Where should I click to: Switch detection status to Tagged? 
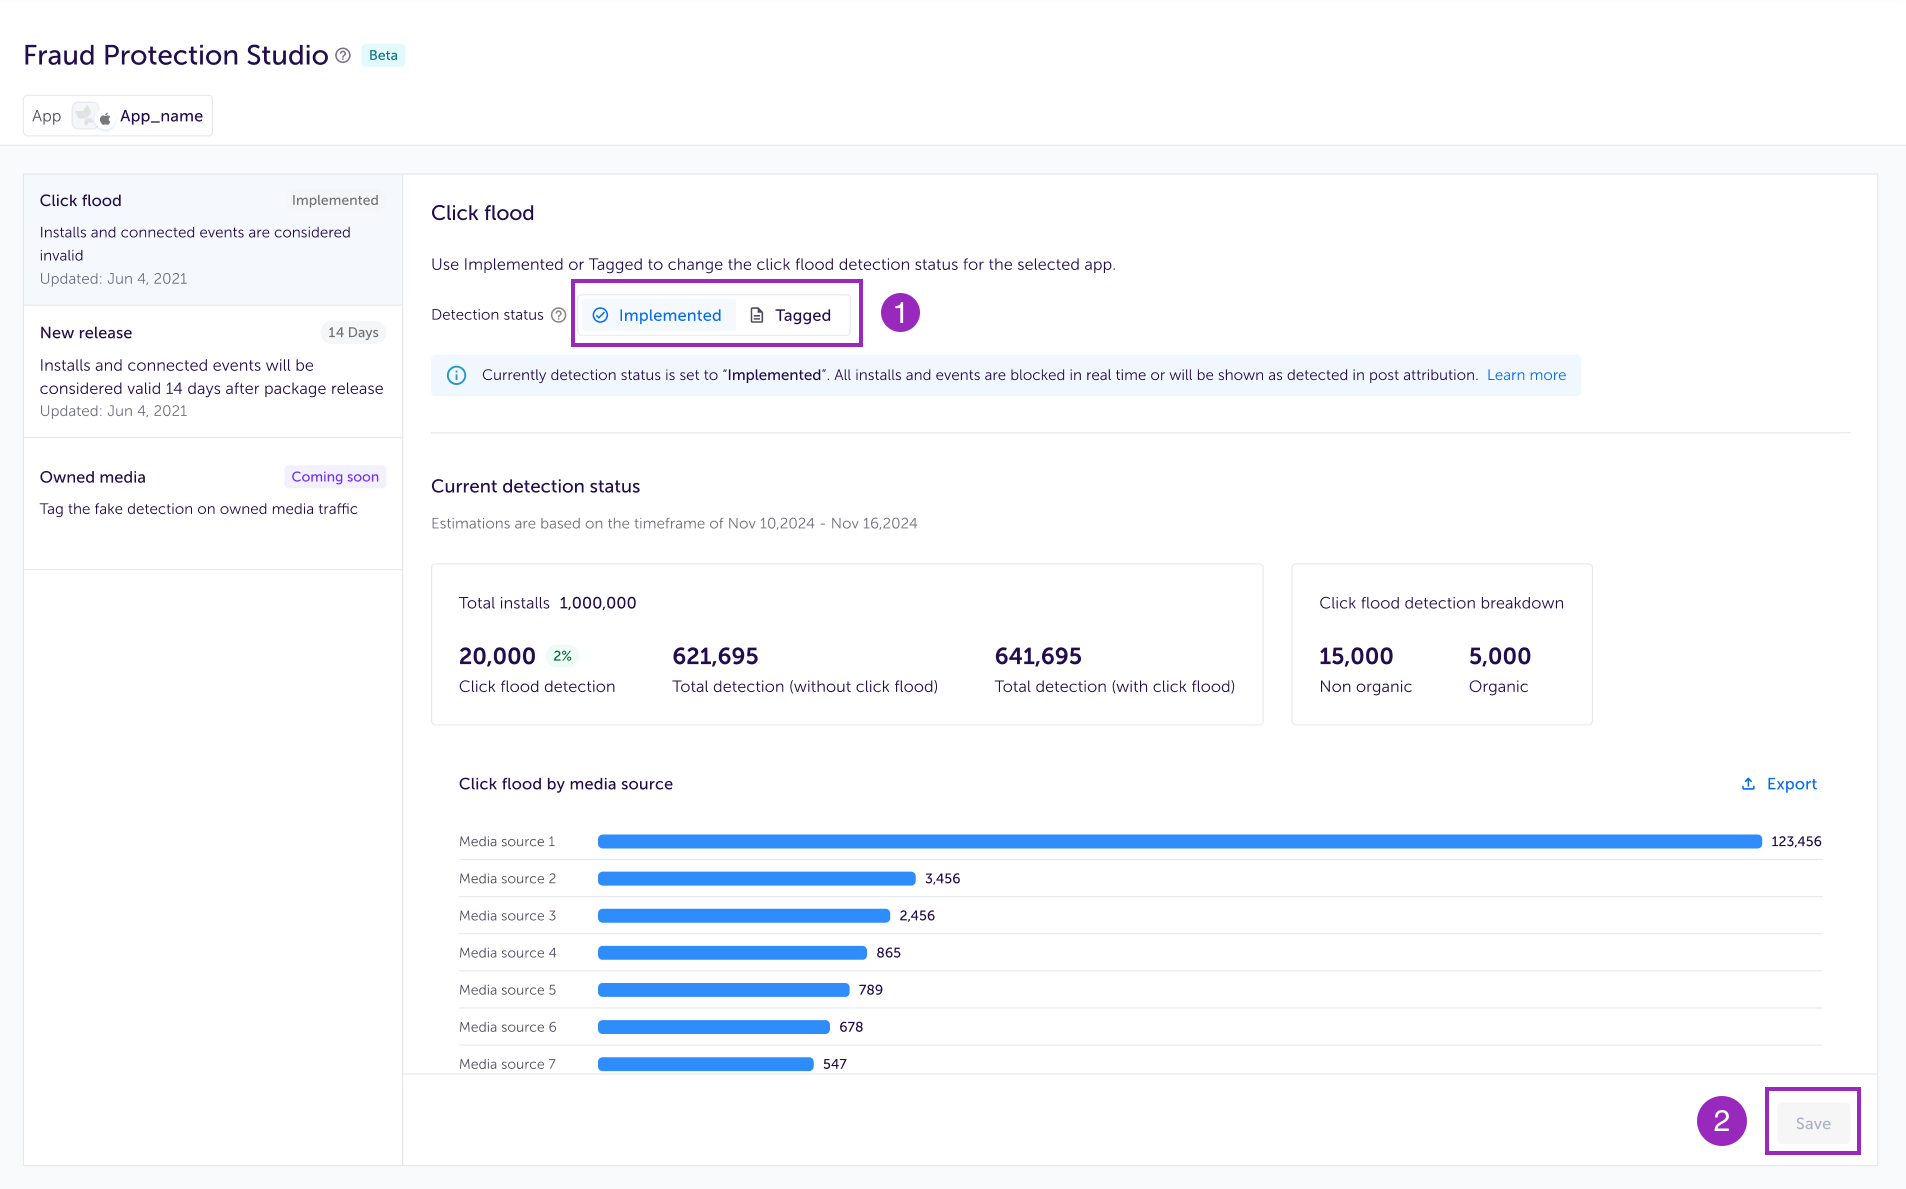pyautogui.click(x=791, y=315)
